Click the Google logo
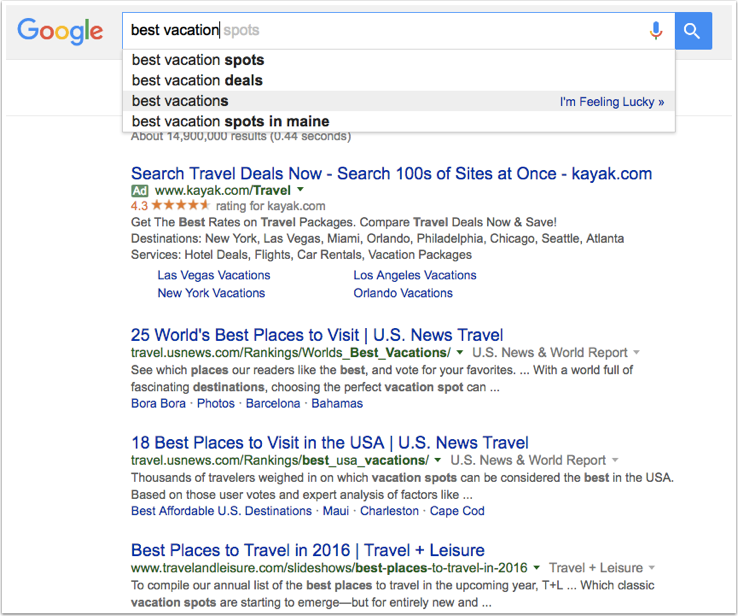738x616 pixels. coord(60,31)
